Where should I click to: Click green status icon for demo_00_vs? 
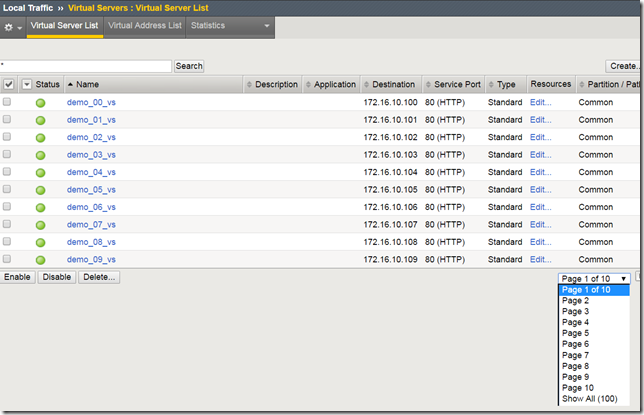pyautogui.click(x=40, y=103)
